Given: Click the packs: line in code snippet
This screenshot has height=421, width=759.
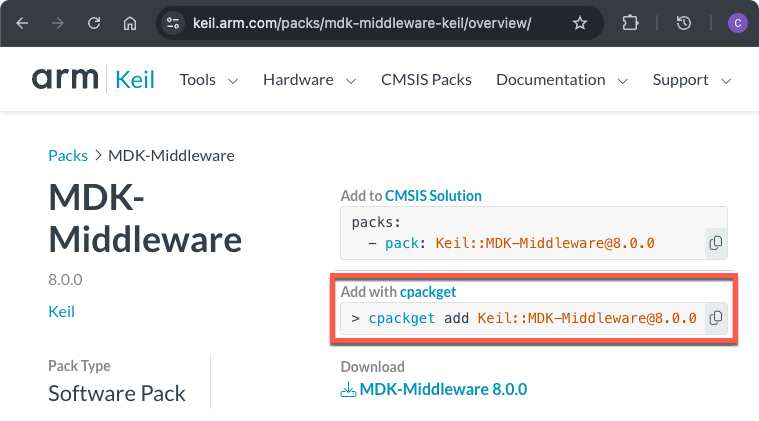Looking at the screenshot, I should (376, 222).
